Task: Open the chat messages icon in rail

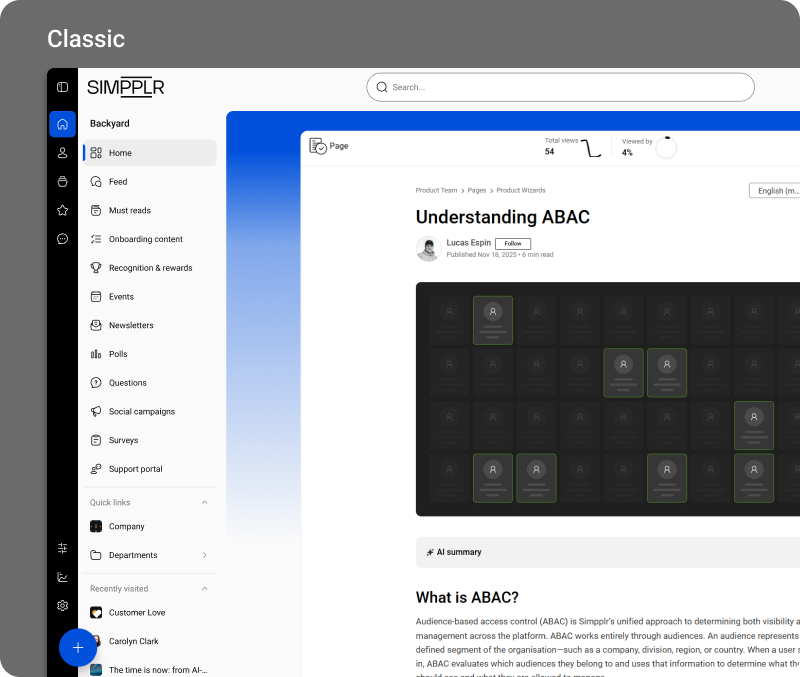Action: [x=62, y=239]
